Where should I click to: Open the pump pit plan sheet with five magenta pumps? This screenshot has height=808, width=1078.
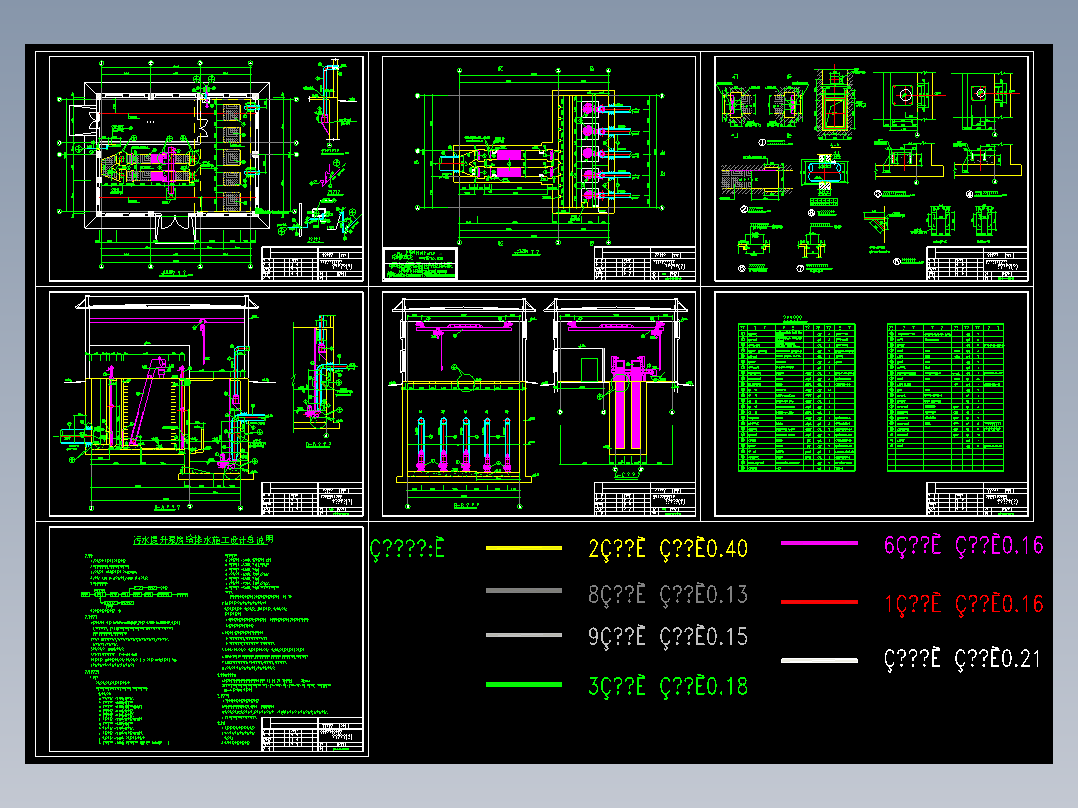pos(539,168)
